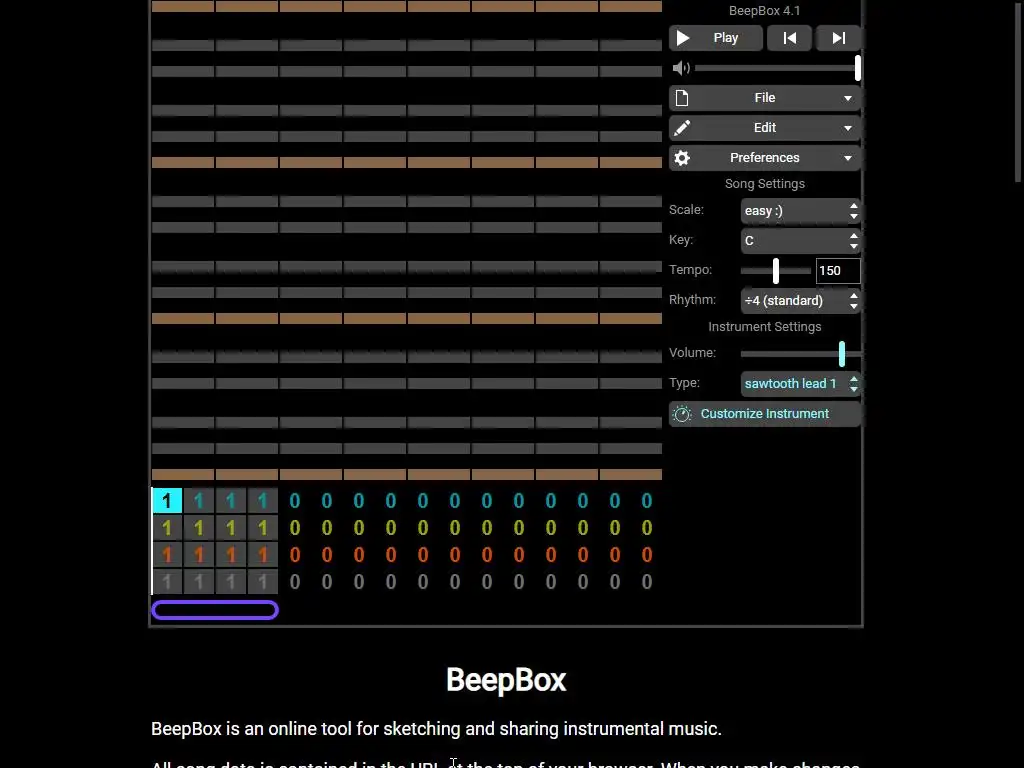Select fifth bar yellow channel 0 cell

point(295,528)
